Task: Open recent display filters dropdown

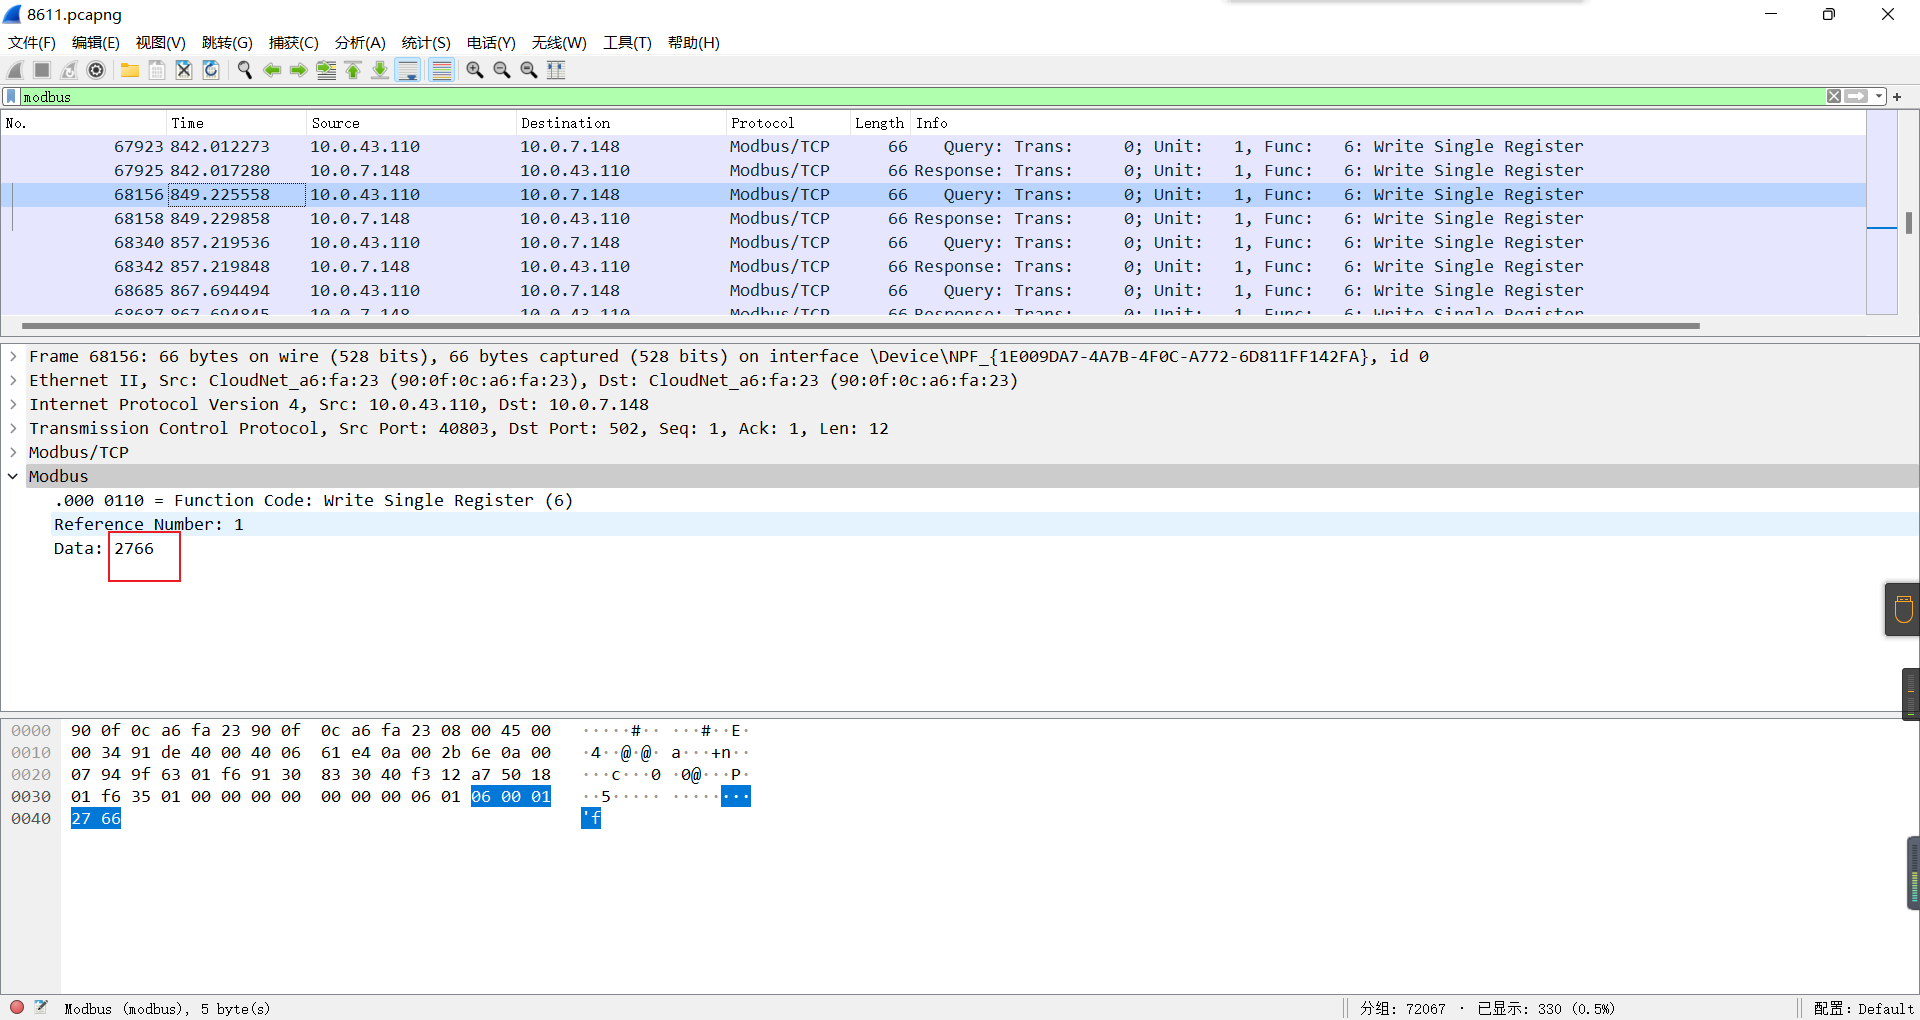Action: click(x=1879, y=97)
